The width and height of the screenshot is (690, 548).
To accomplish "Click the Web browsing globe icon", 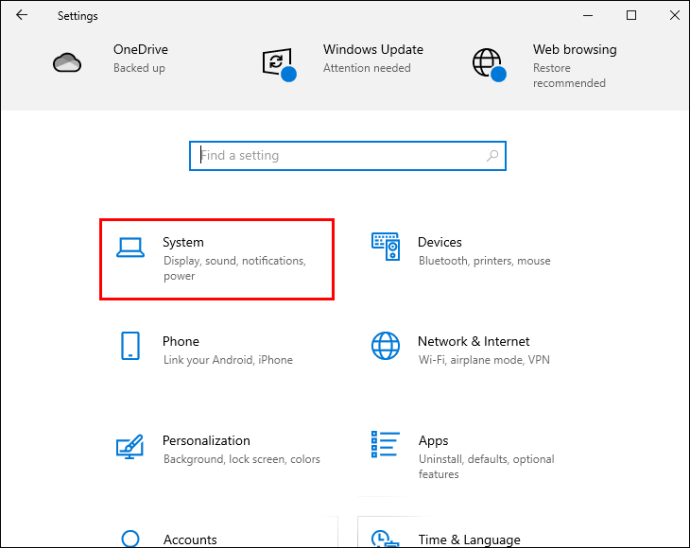I will click(489, 64).
